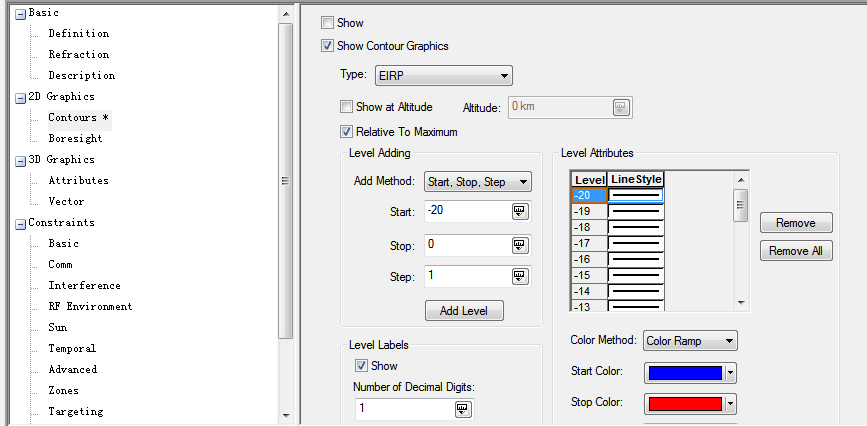The image size is (867, 426).
Task: Select level -19 row in table
Action: click(x=617, y=211)
